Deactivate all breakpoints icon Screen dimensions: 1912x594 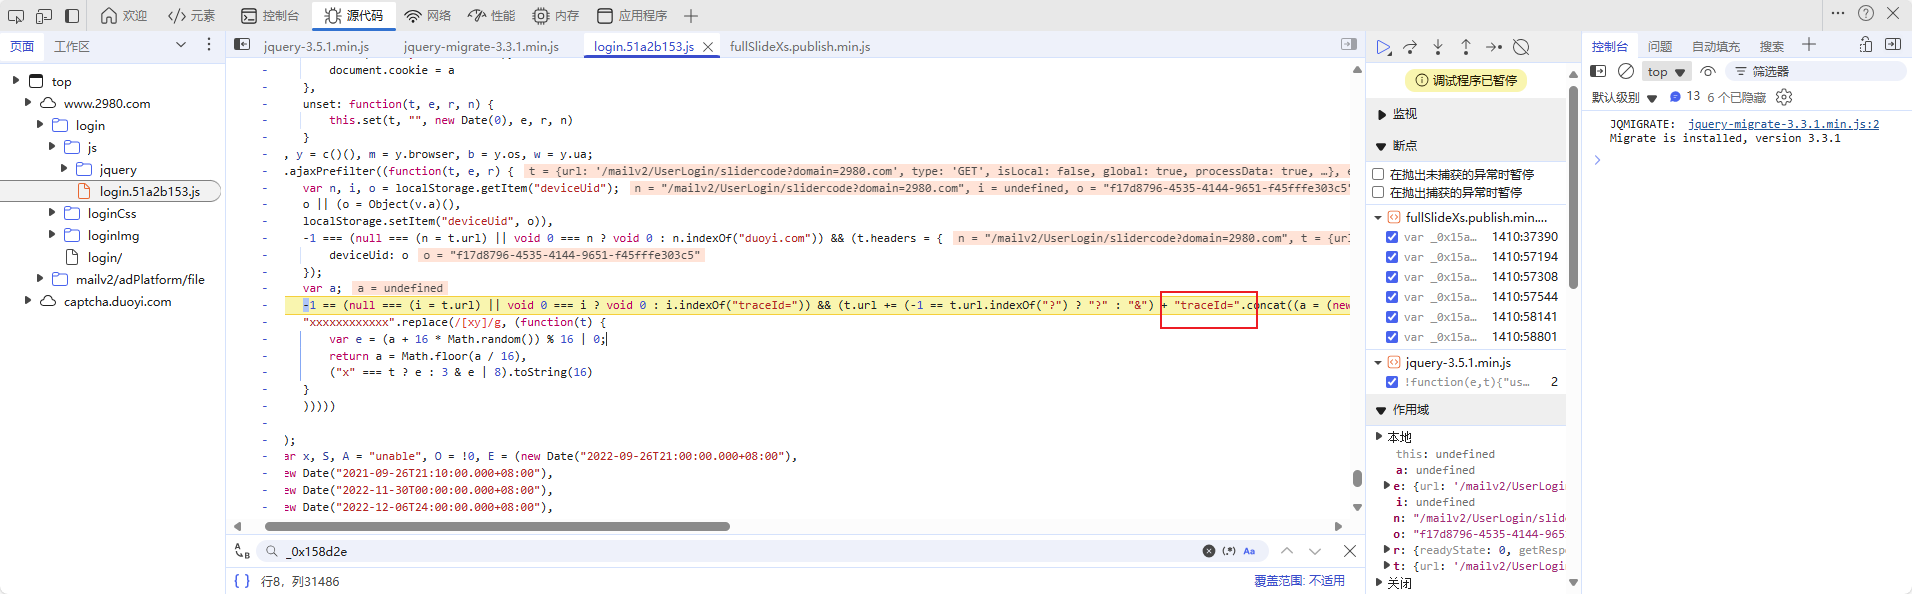point(1521,47)
